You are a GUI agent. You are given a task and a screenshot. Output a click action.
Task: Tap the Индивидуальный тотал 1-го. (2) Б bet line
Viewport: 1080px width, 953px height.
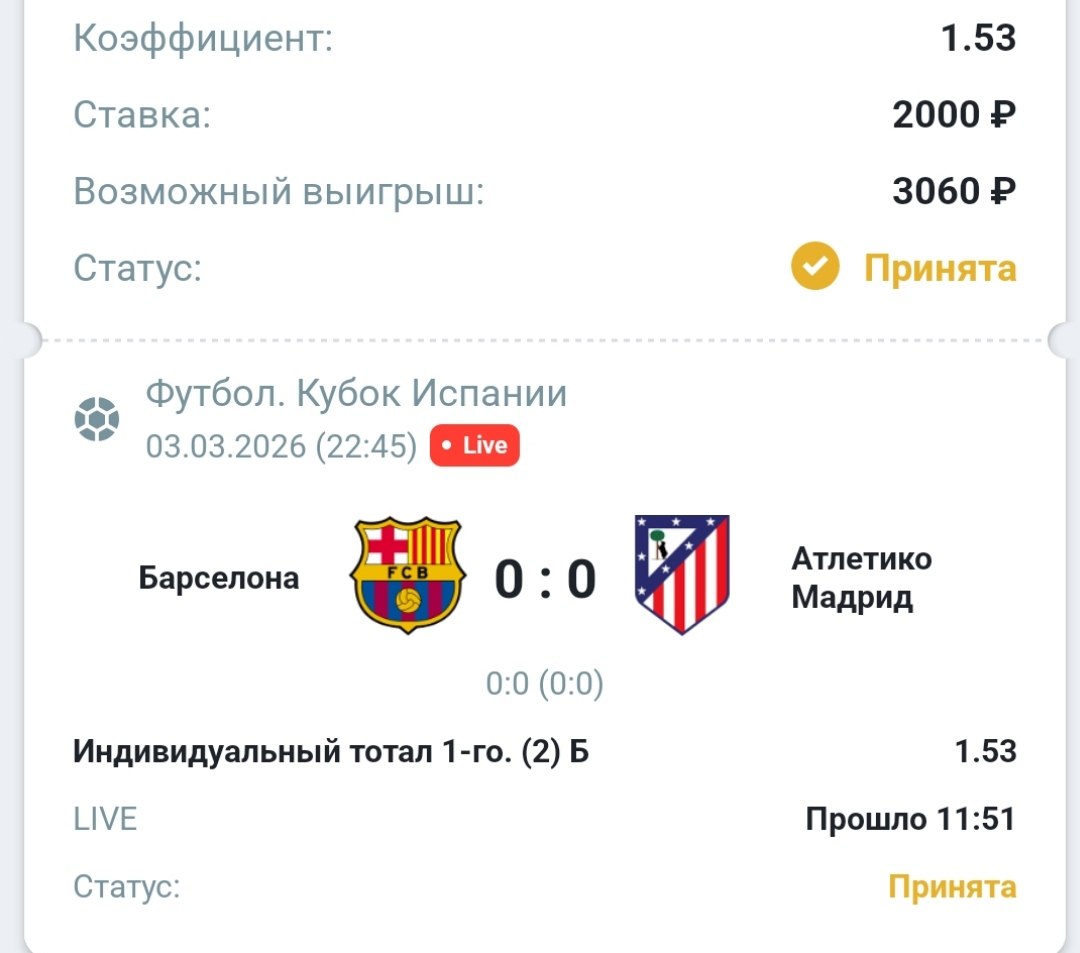(x=331, y=751)
